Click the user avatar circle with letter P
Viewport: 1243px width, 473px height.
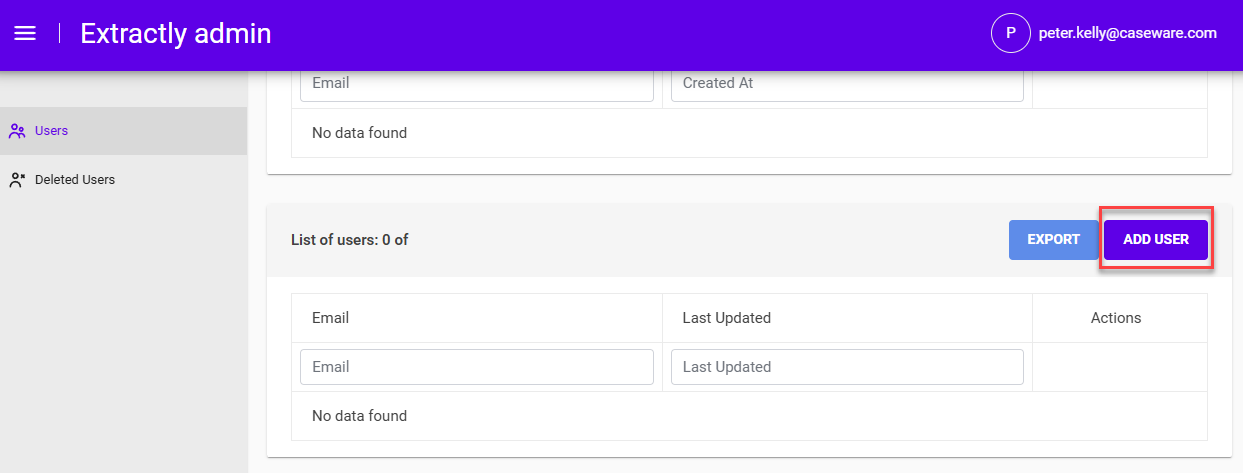1010,33
